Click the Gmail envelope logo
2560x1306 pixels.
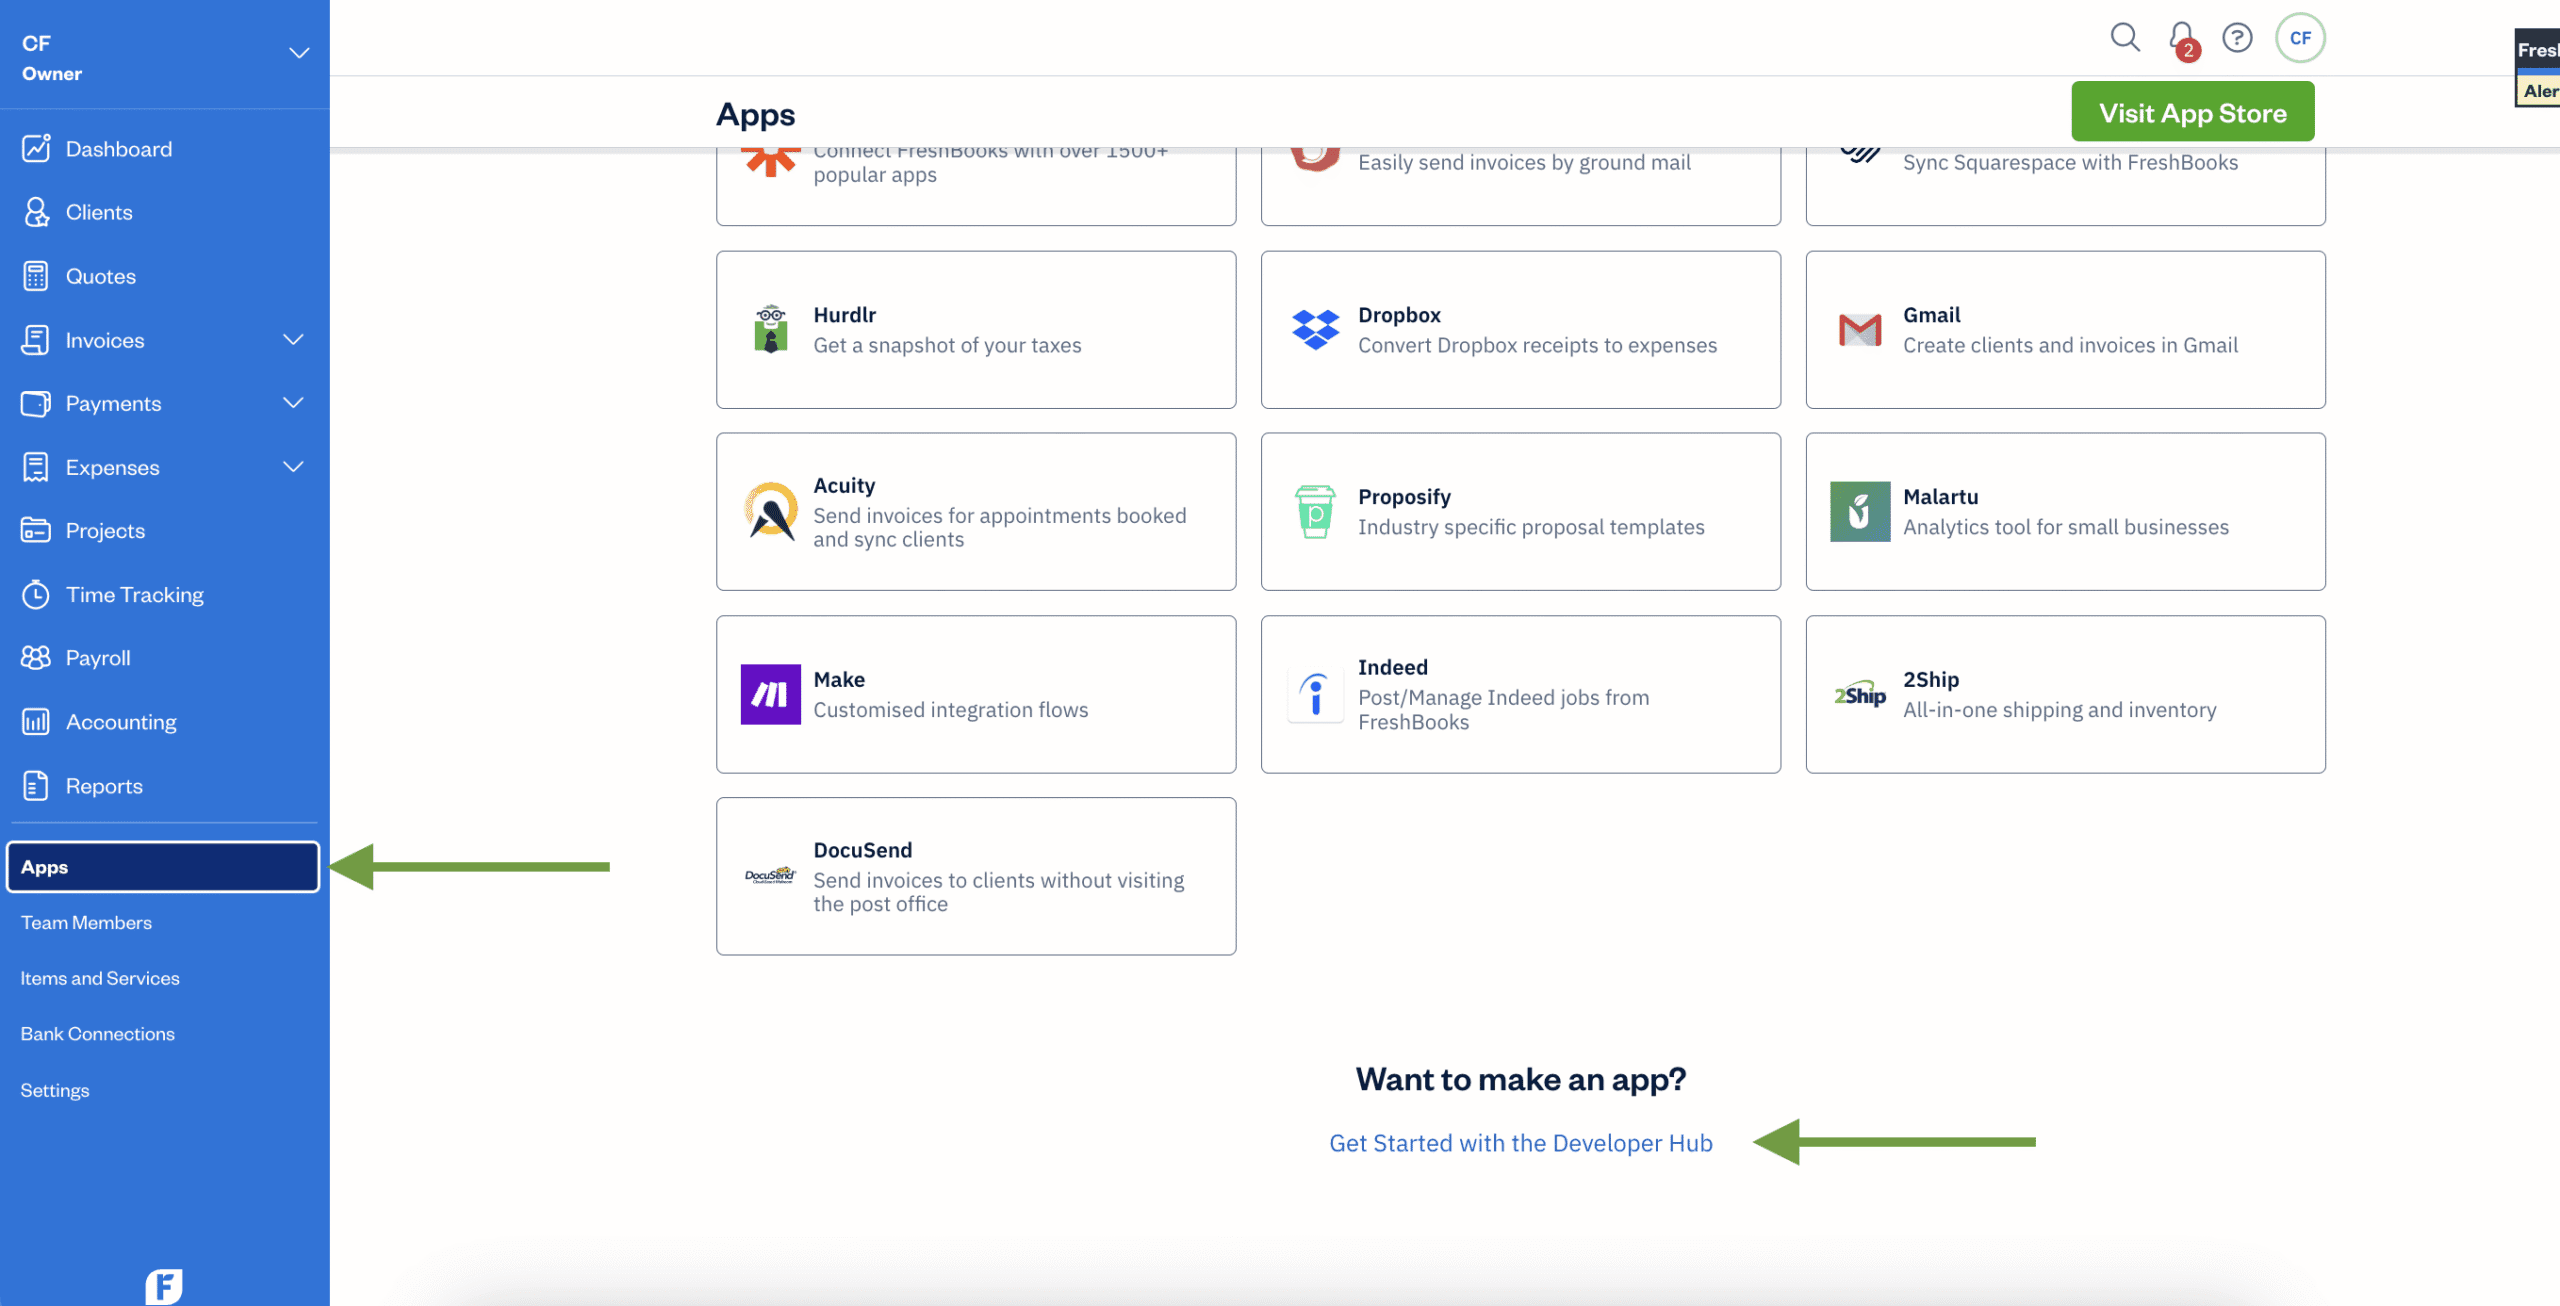[1860, 329]
